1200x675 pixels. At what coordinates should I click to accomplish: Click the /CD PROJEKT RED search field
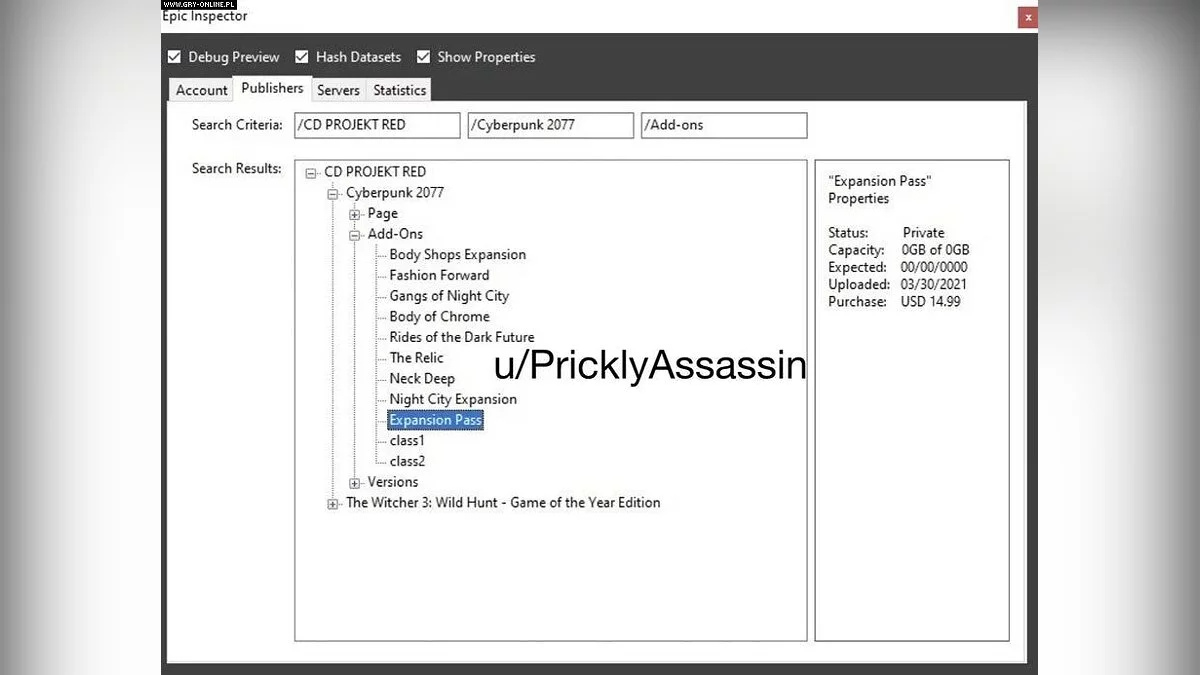[x=378, y=125]
